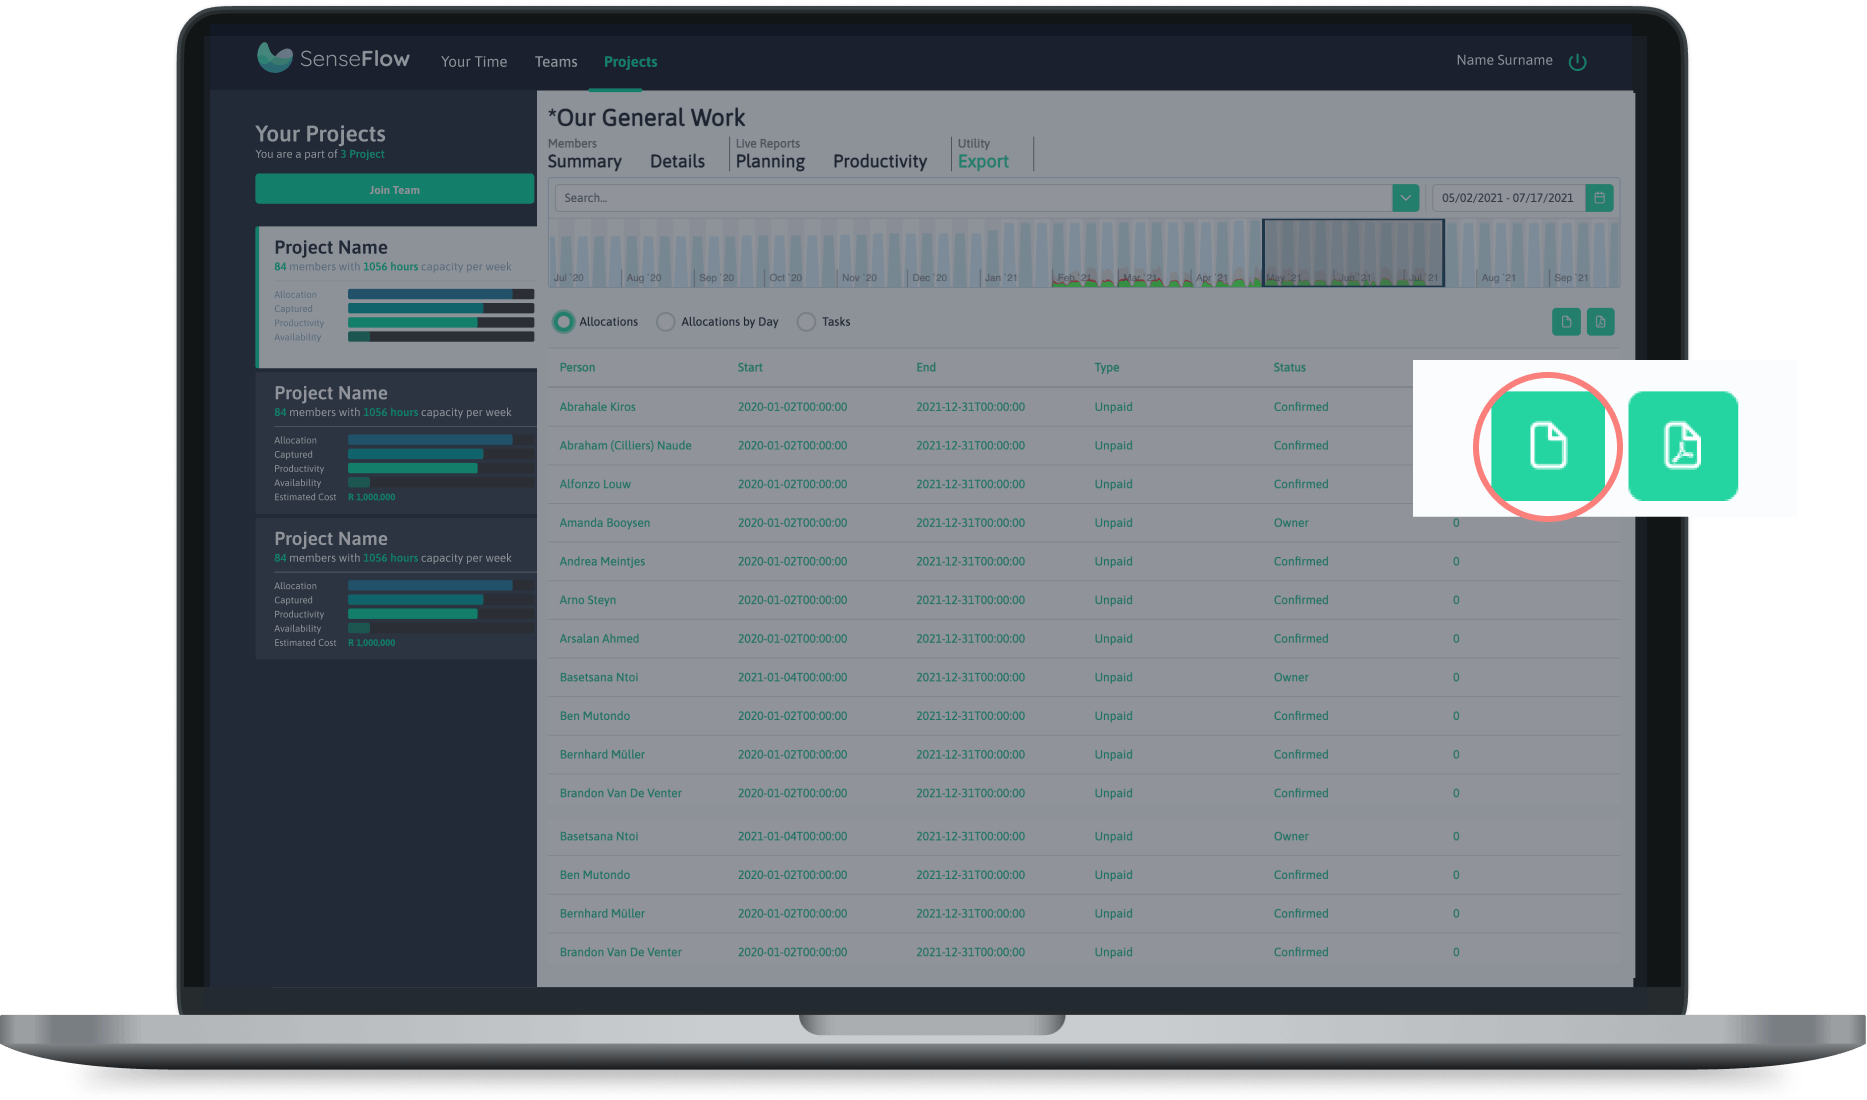This screenshot has width=1867, height=1100.
Task: Select the Allocations by Day option
Action: tap(666, 322)
